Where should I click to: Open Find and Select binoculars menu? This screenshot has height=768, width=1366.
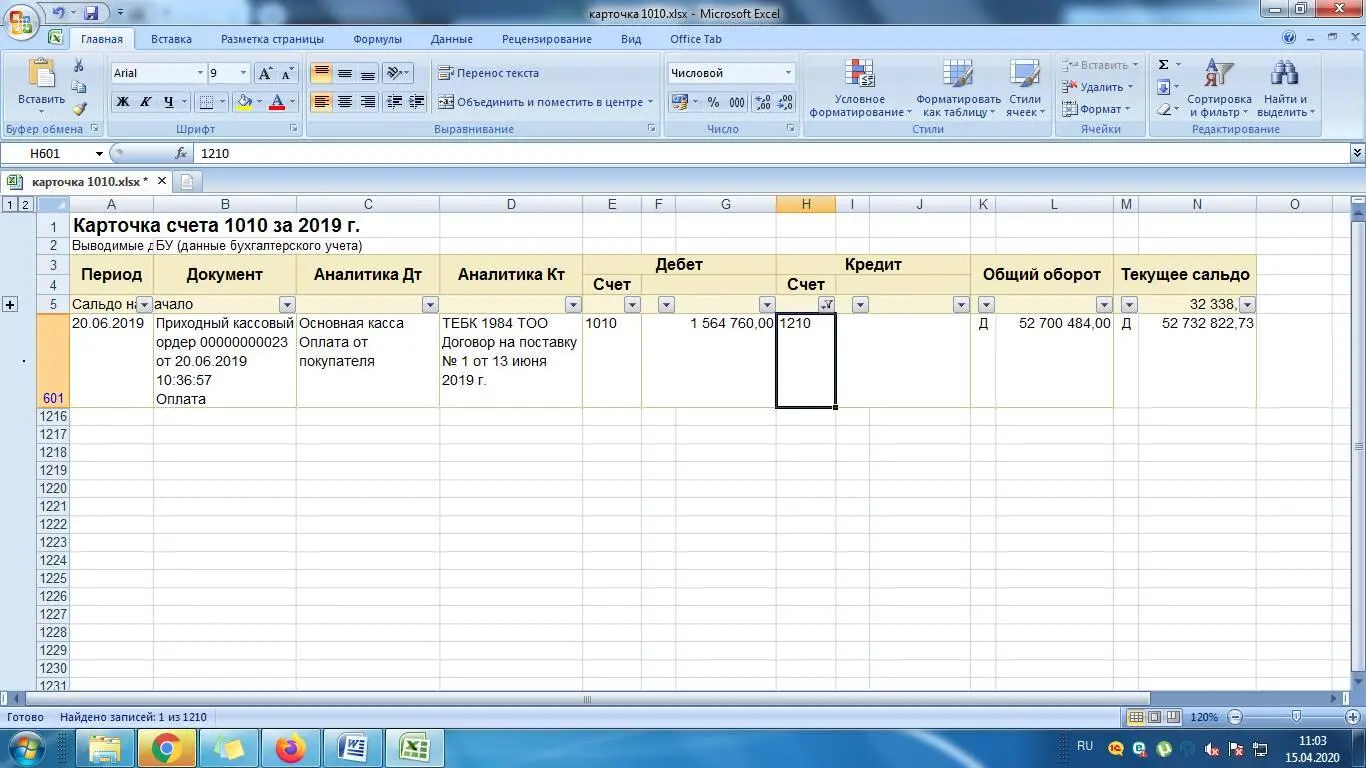click(x=1285, y=88)
